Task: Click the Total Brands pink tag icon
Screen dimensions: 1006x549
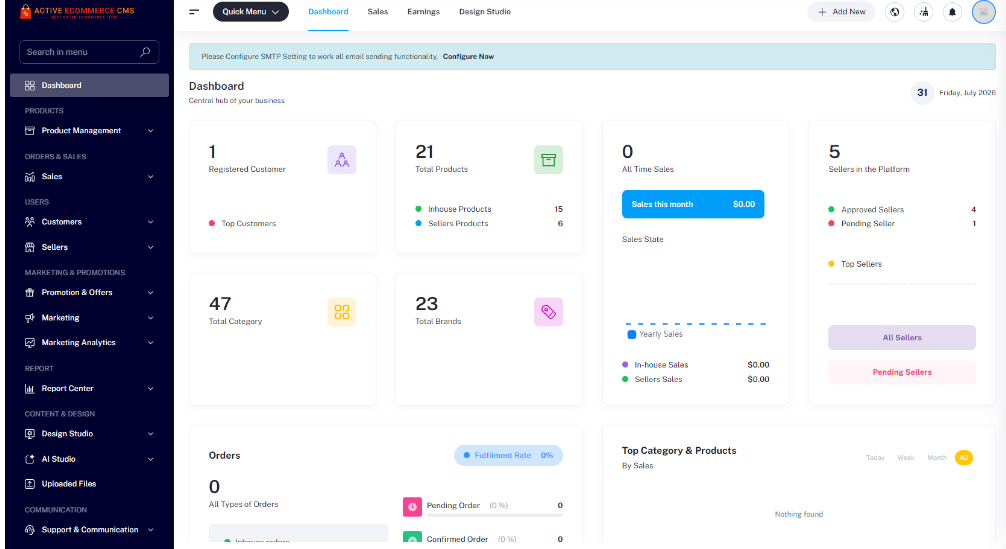Action: [x=548, y=312]
